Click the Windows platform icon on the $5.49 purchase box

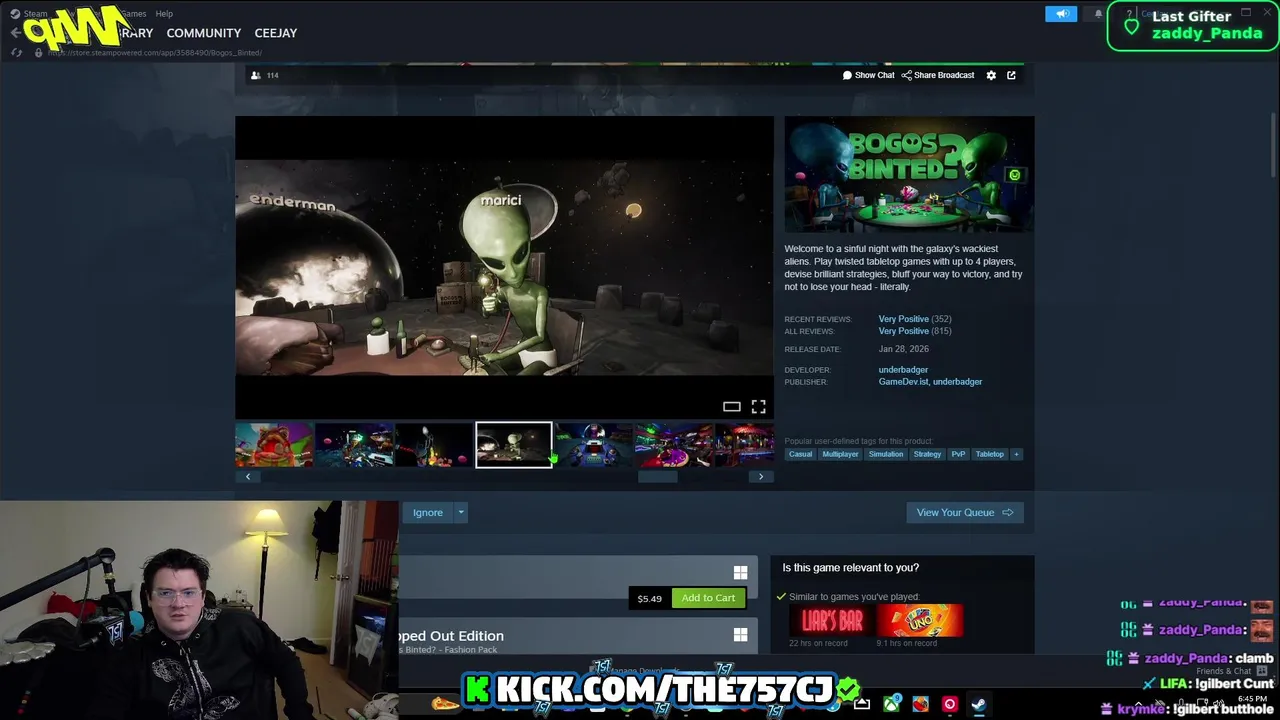[x=740, y=572]
